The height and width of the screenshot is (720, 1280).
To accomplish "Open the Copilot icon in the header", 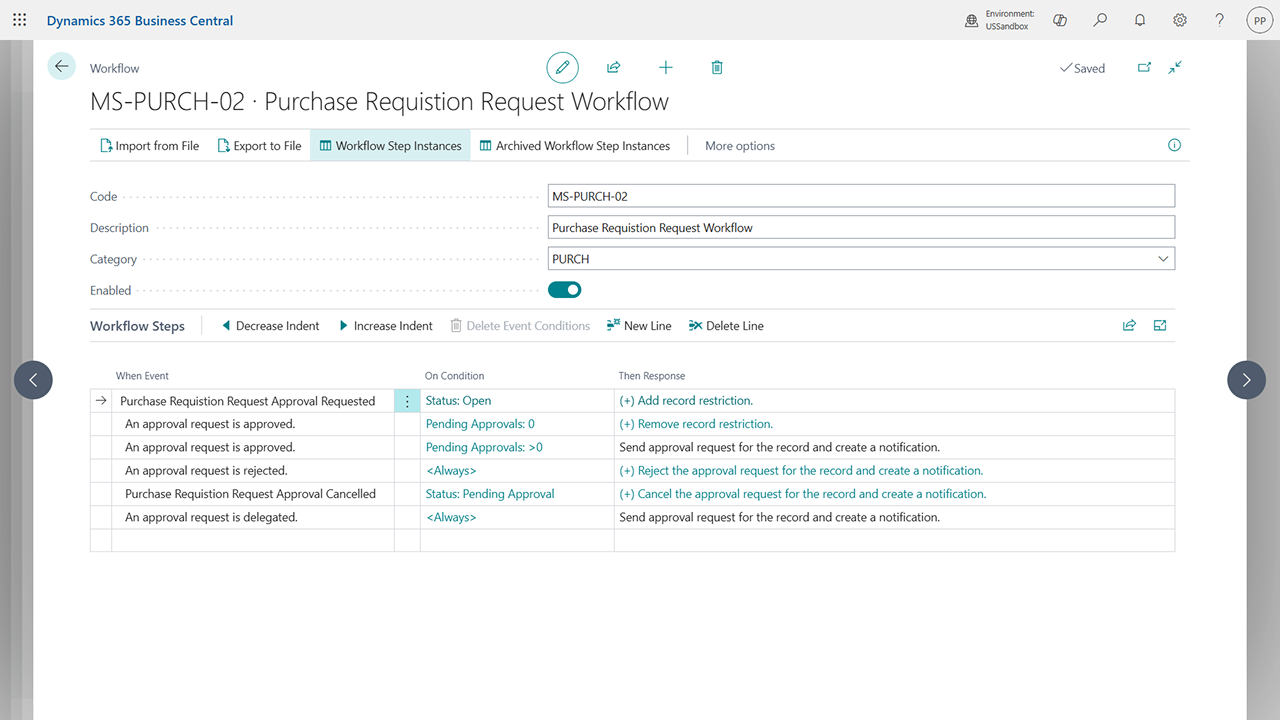I will coord(1059,20).
